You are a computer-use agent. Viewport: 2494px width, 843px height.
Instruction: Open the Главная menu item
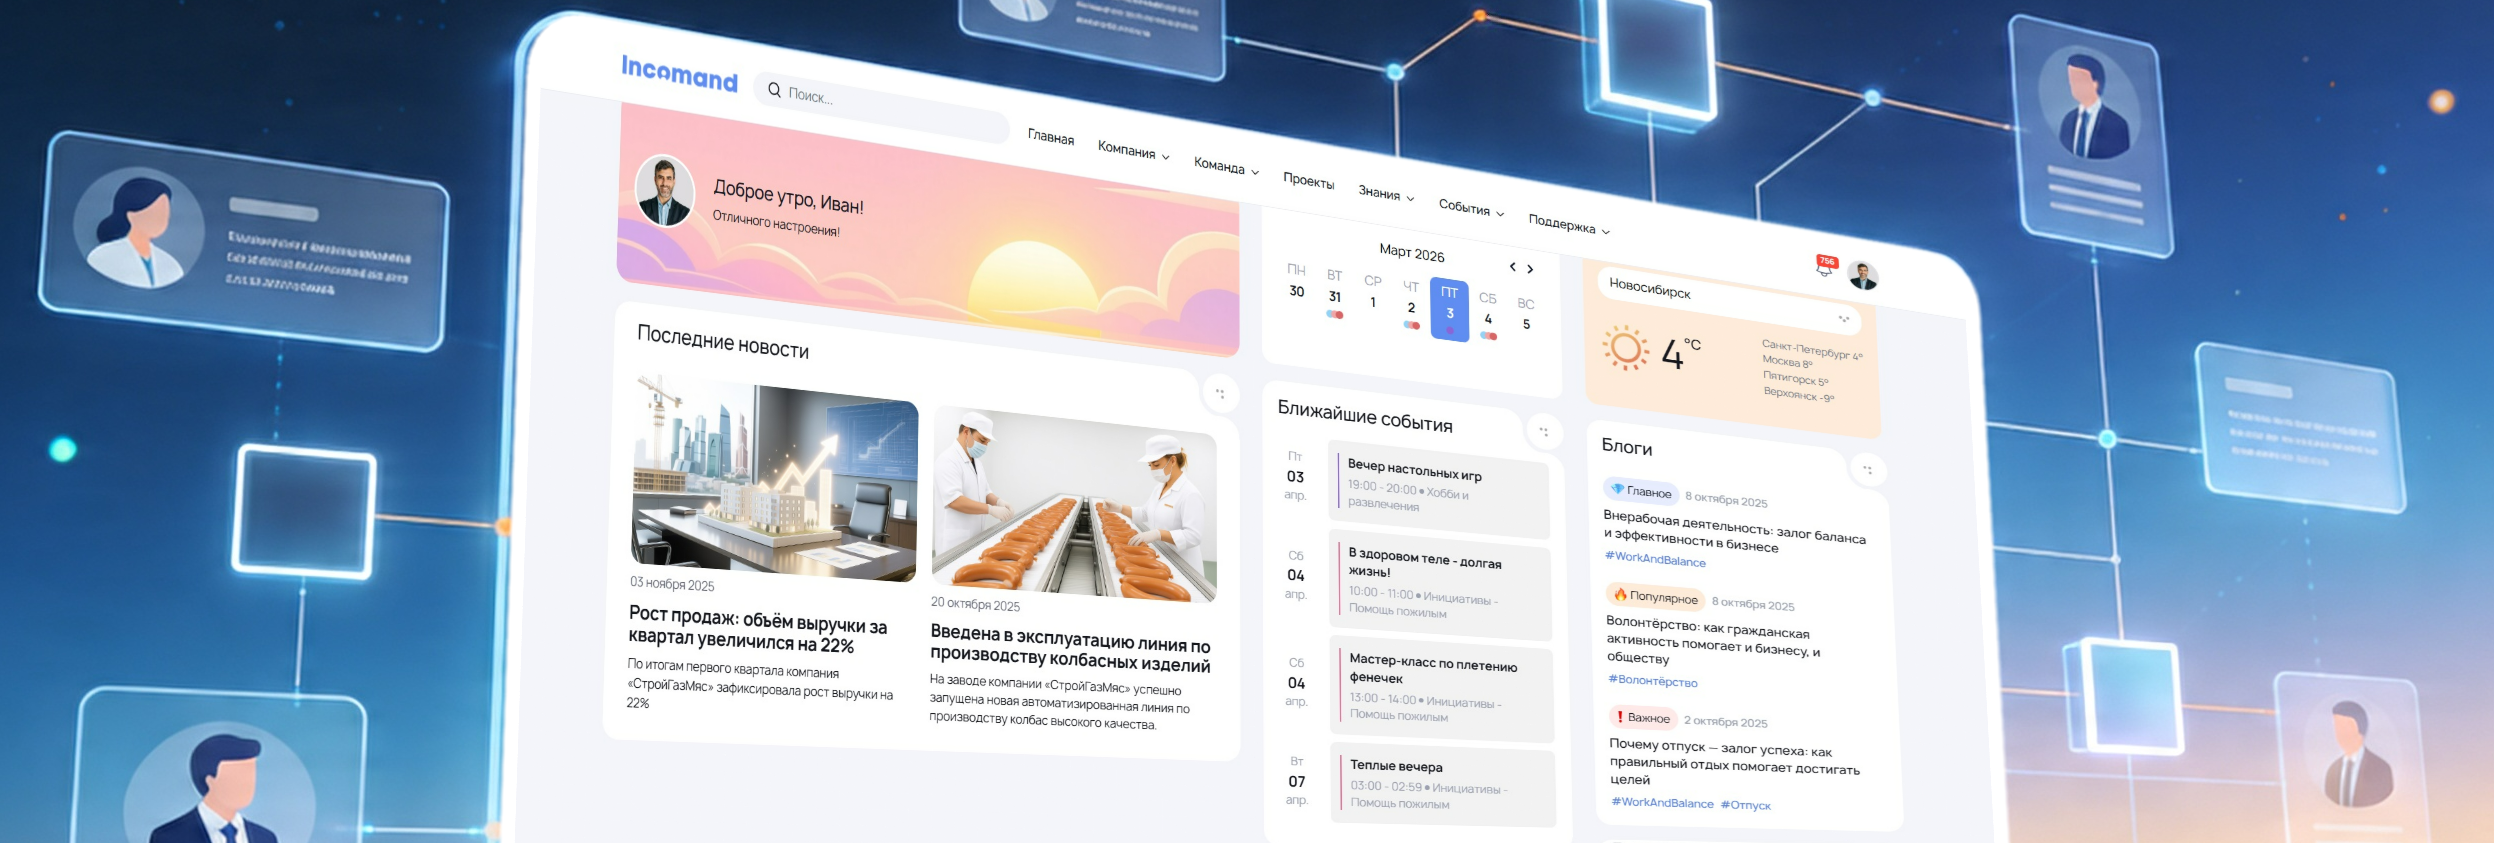click(1050, 137)
